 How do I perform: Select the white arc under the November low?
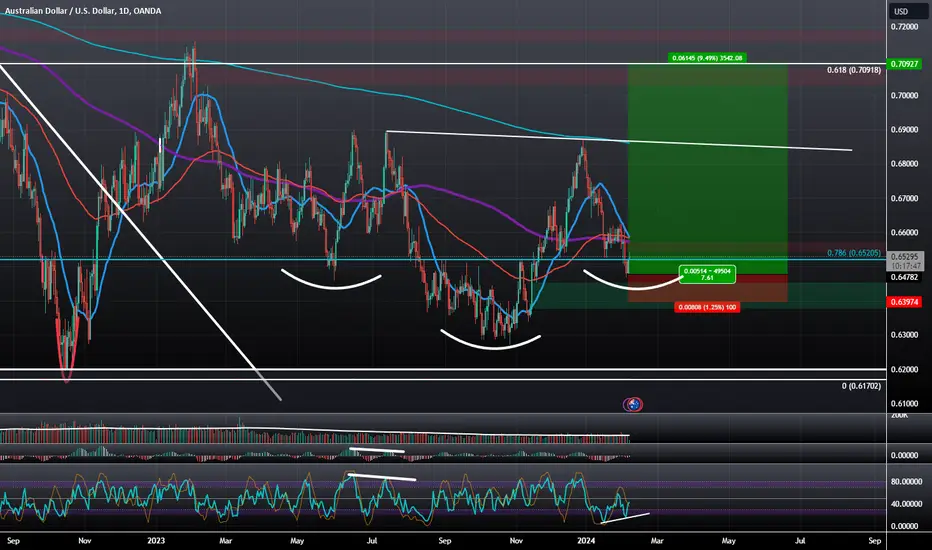pyautogui.click(x=490, y=339)
